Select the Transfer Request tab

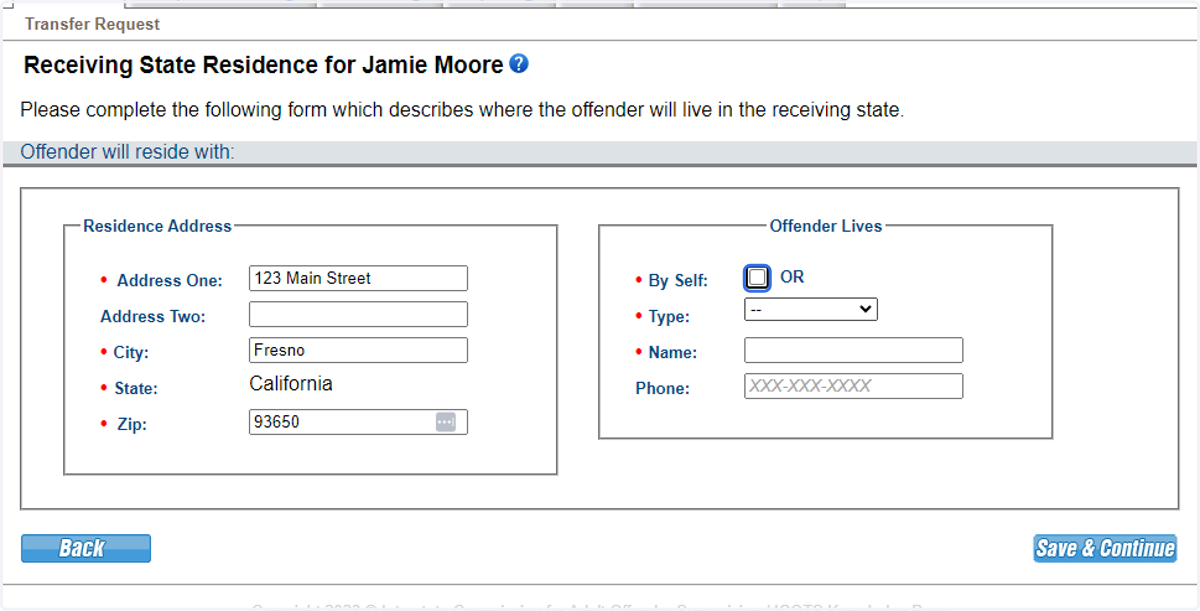pos(92,24)
